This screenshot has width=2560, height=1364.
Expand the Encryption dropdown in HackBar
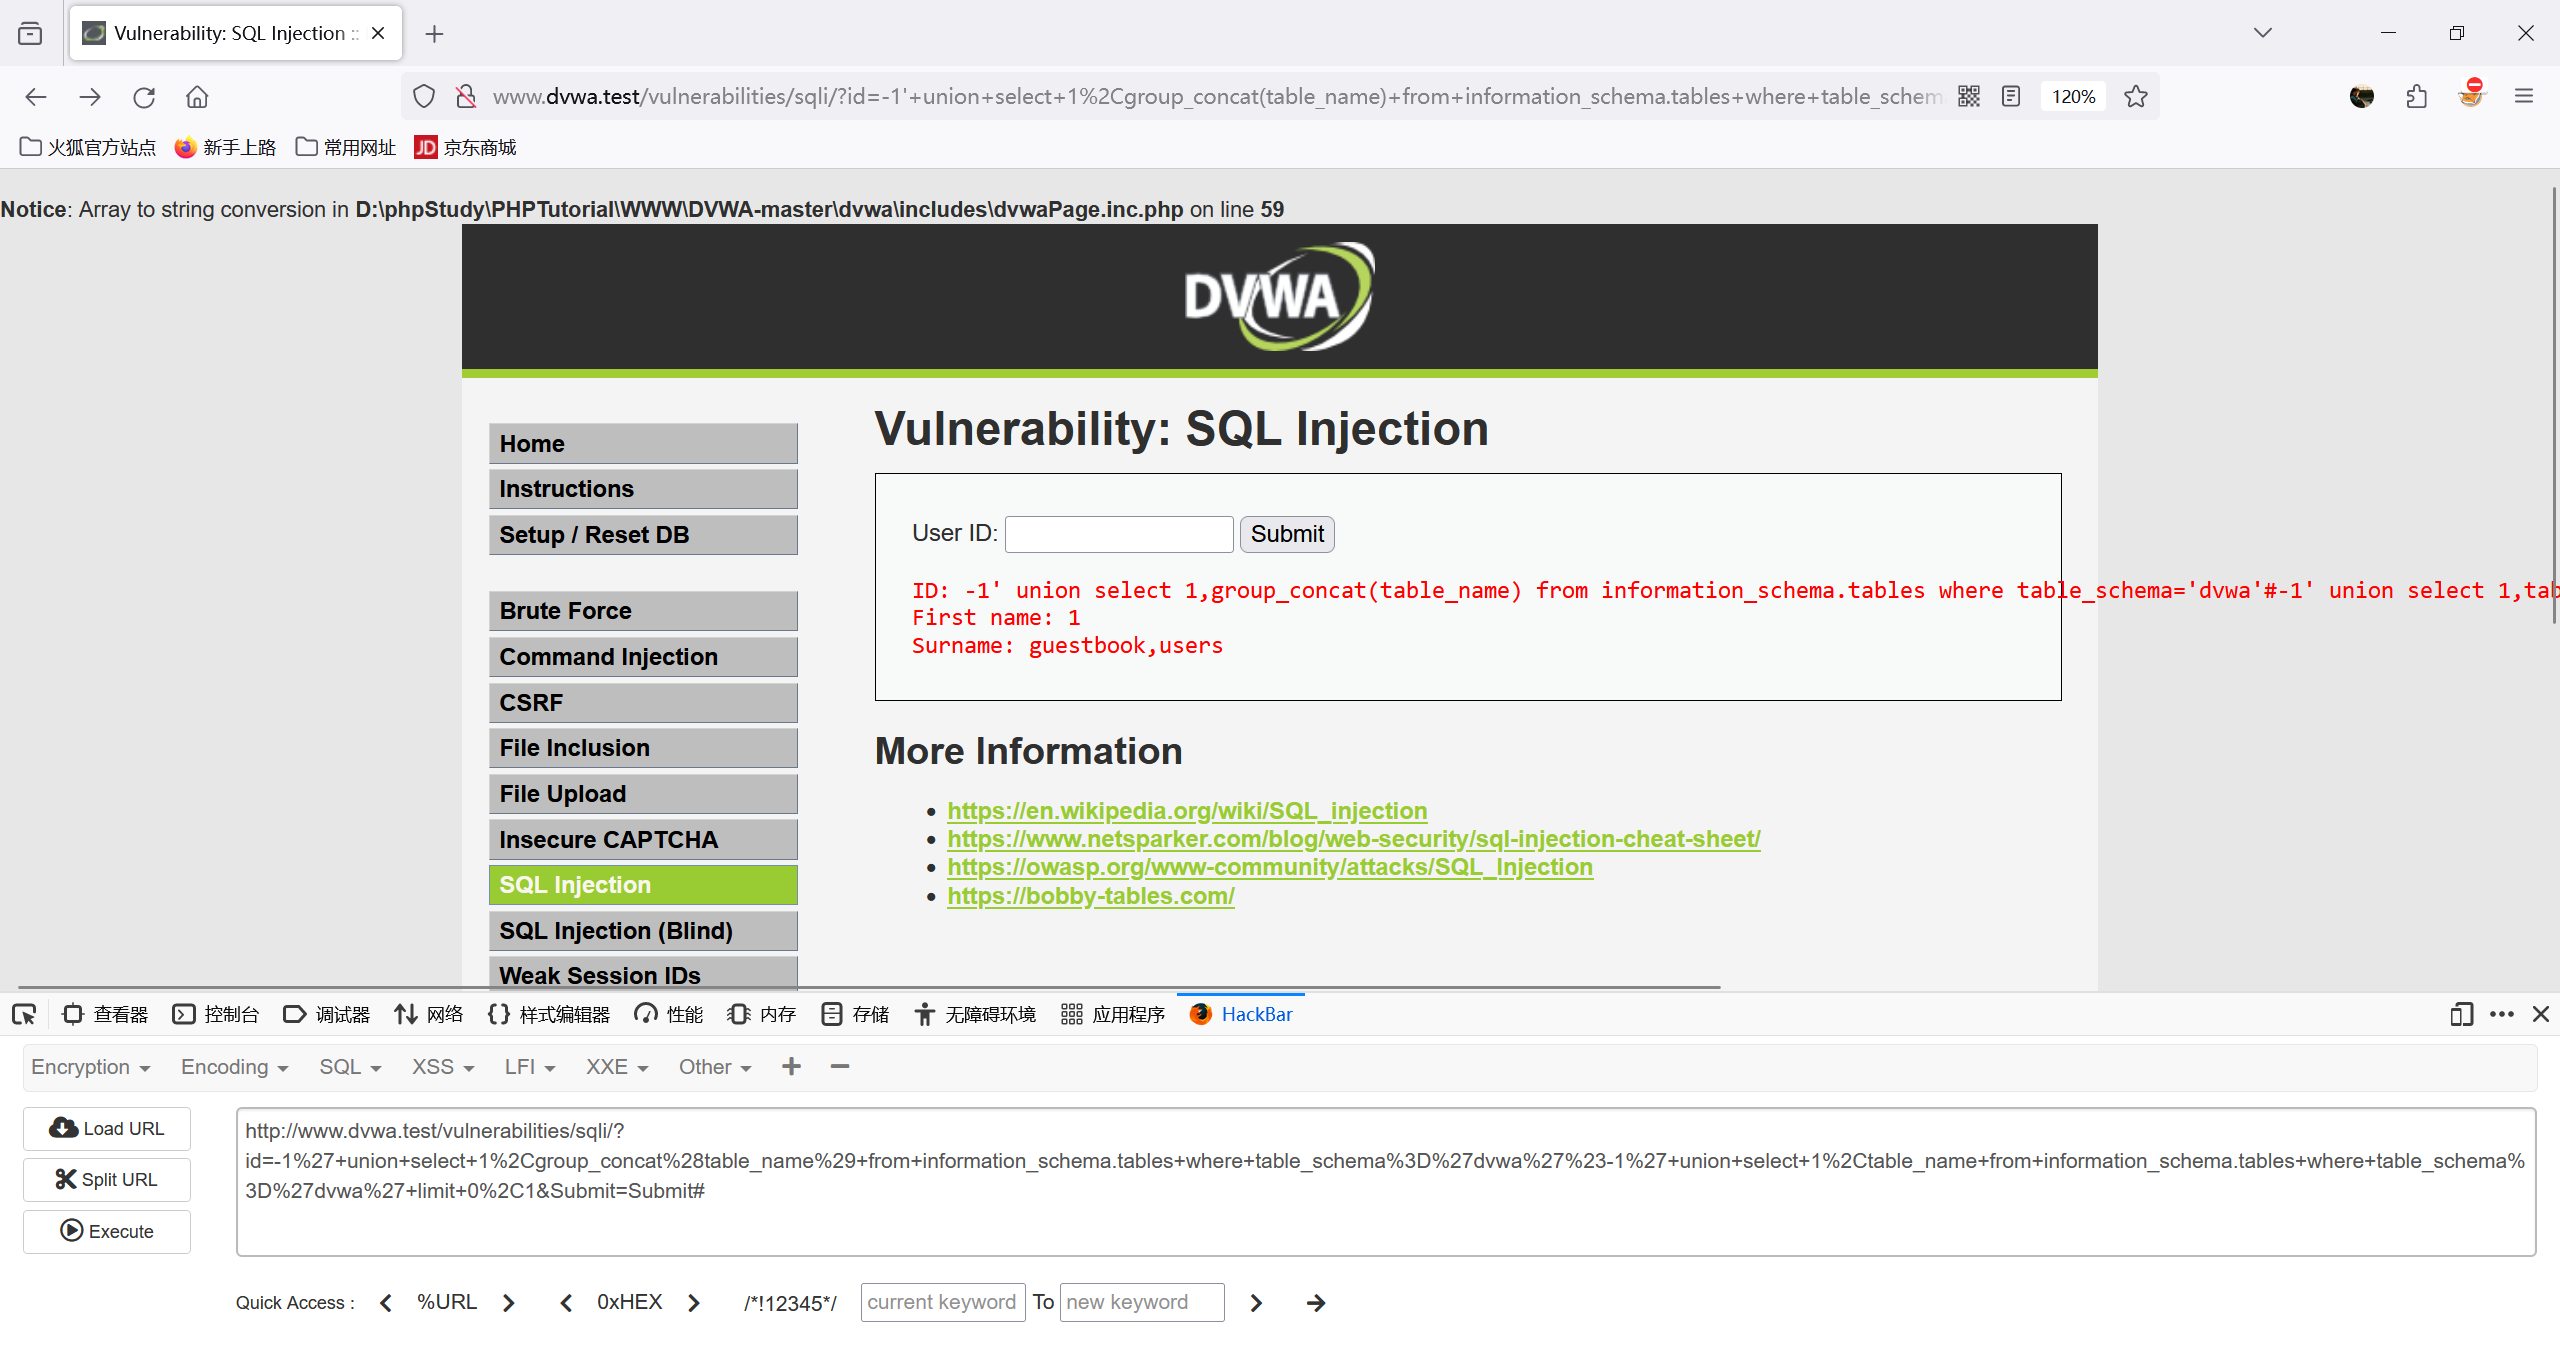(x=91, y=1067)
